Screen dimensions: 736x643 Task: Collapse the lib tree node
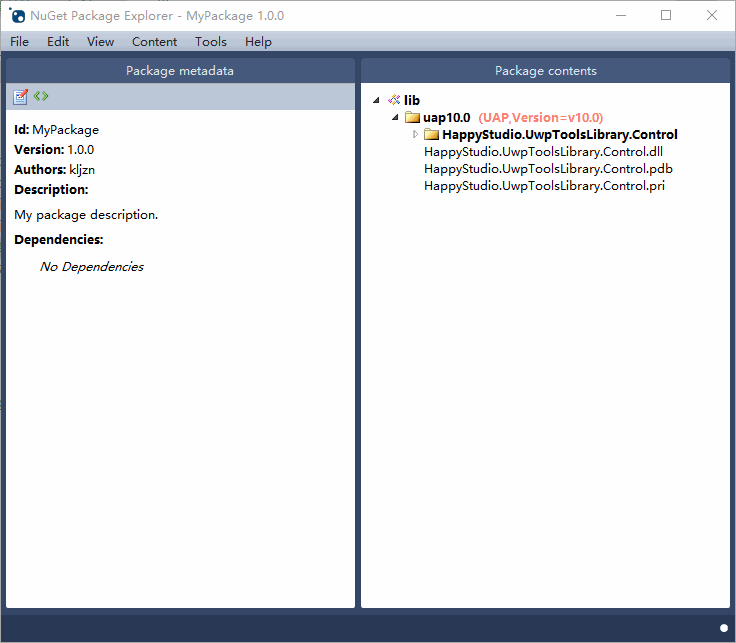pos(376,100)
